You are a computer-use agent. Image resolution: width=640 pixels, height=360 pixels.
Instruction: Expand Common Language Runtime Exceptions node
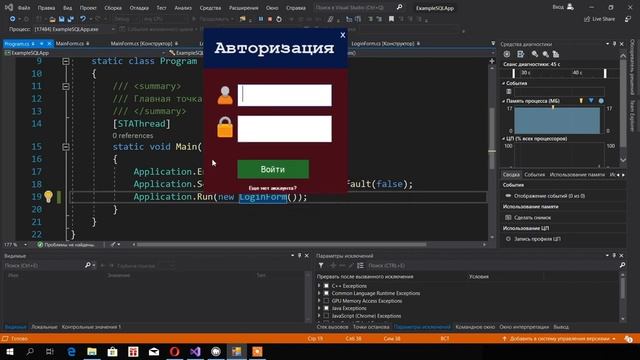319,293
